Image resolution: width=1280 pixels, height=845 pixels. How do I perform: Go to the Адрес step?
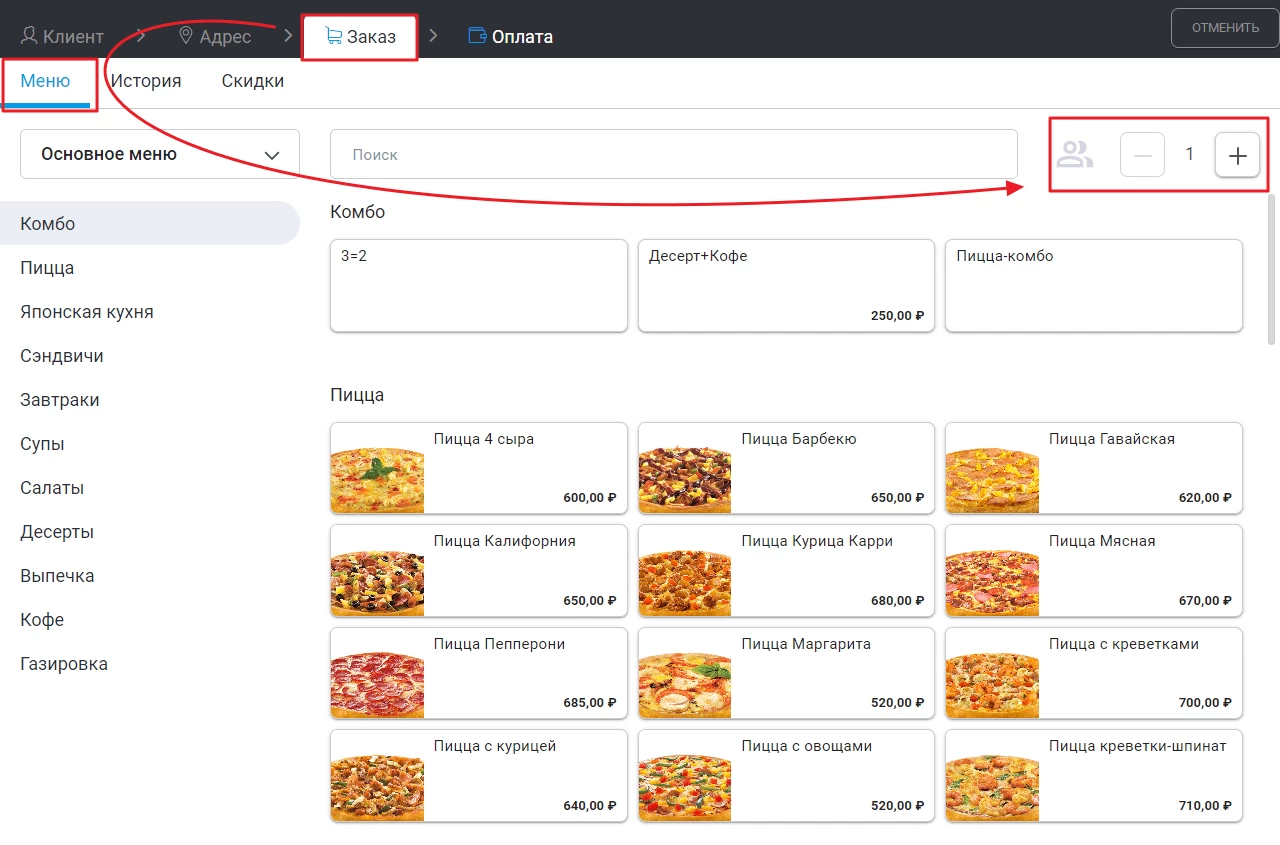pos(214,37)
